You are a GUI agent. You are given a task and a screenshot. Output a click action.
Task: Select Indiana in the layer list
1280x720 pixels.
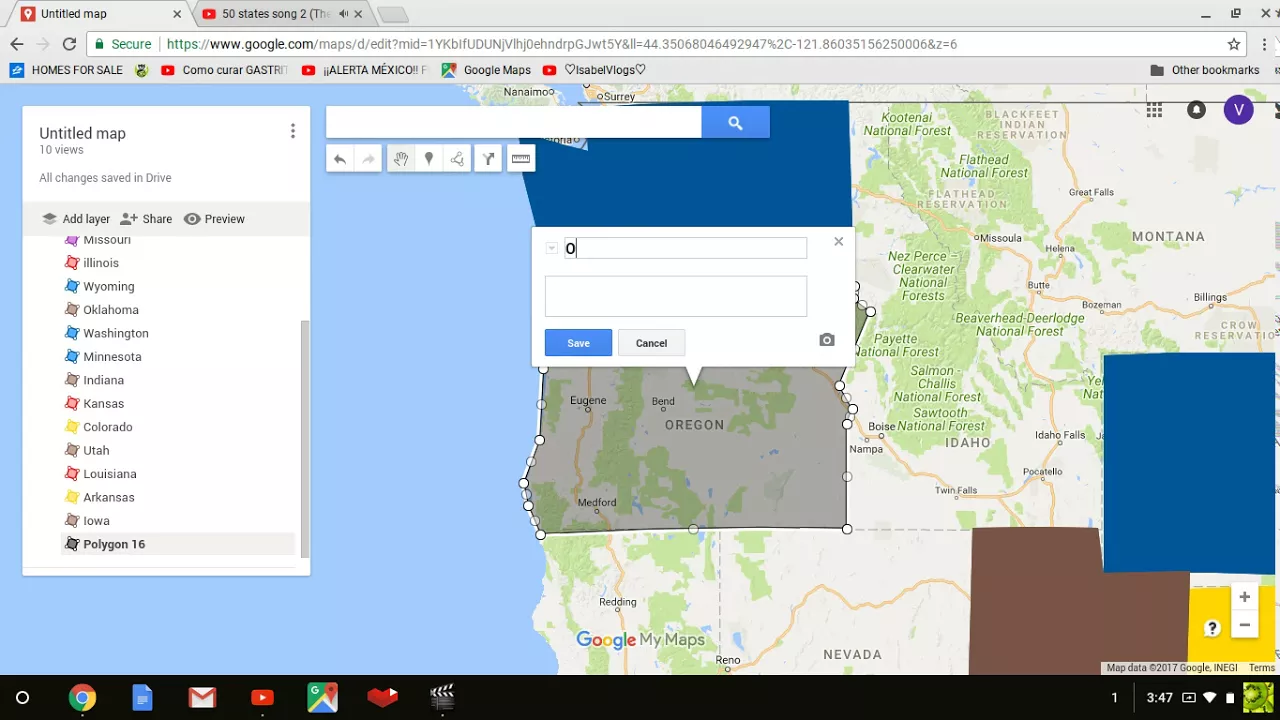pos(104,380)
